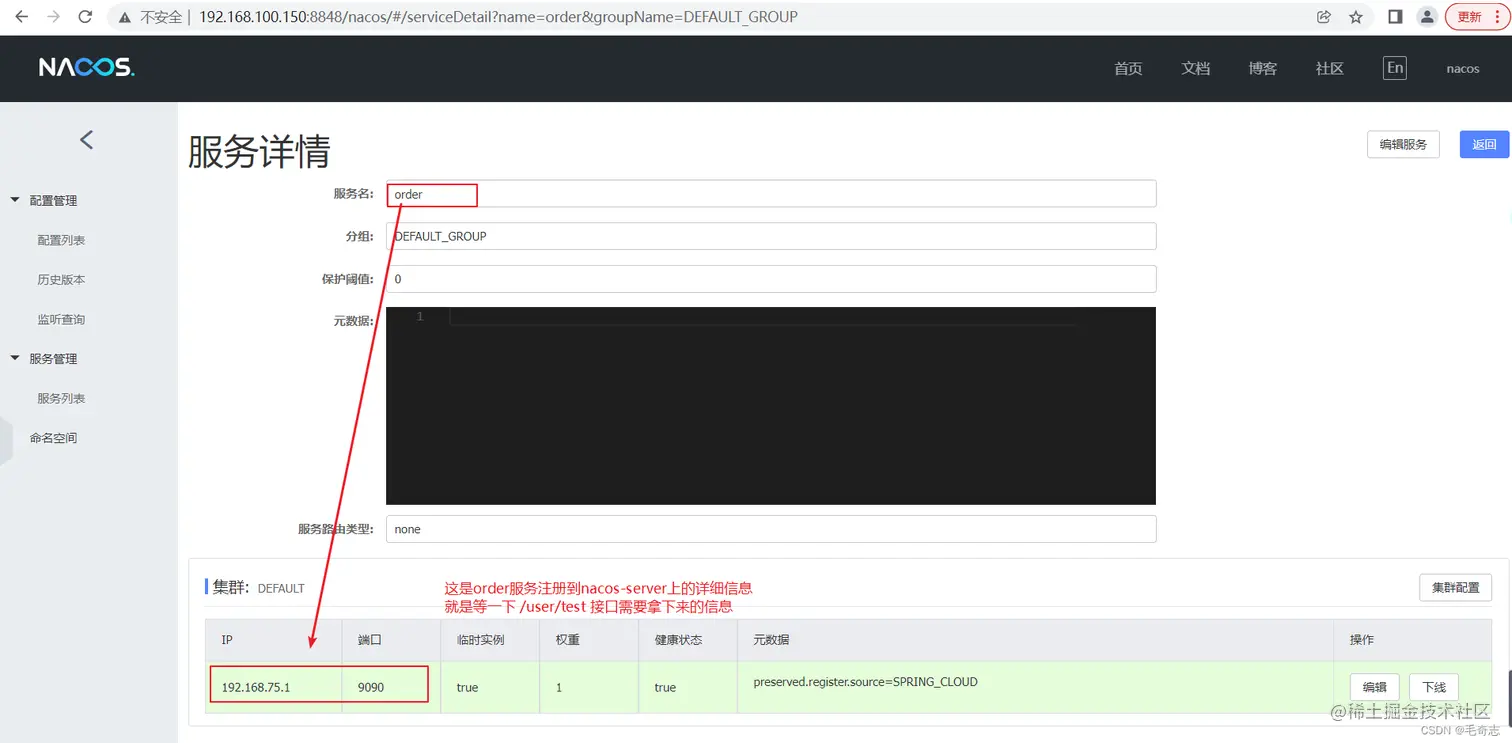Click the 服务详情 page heading
The image size is (1512, 743).
tap(259, 152)
